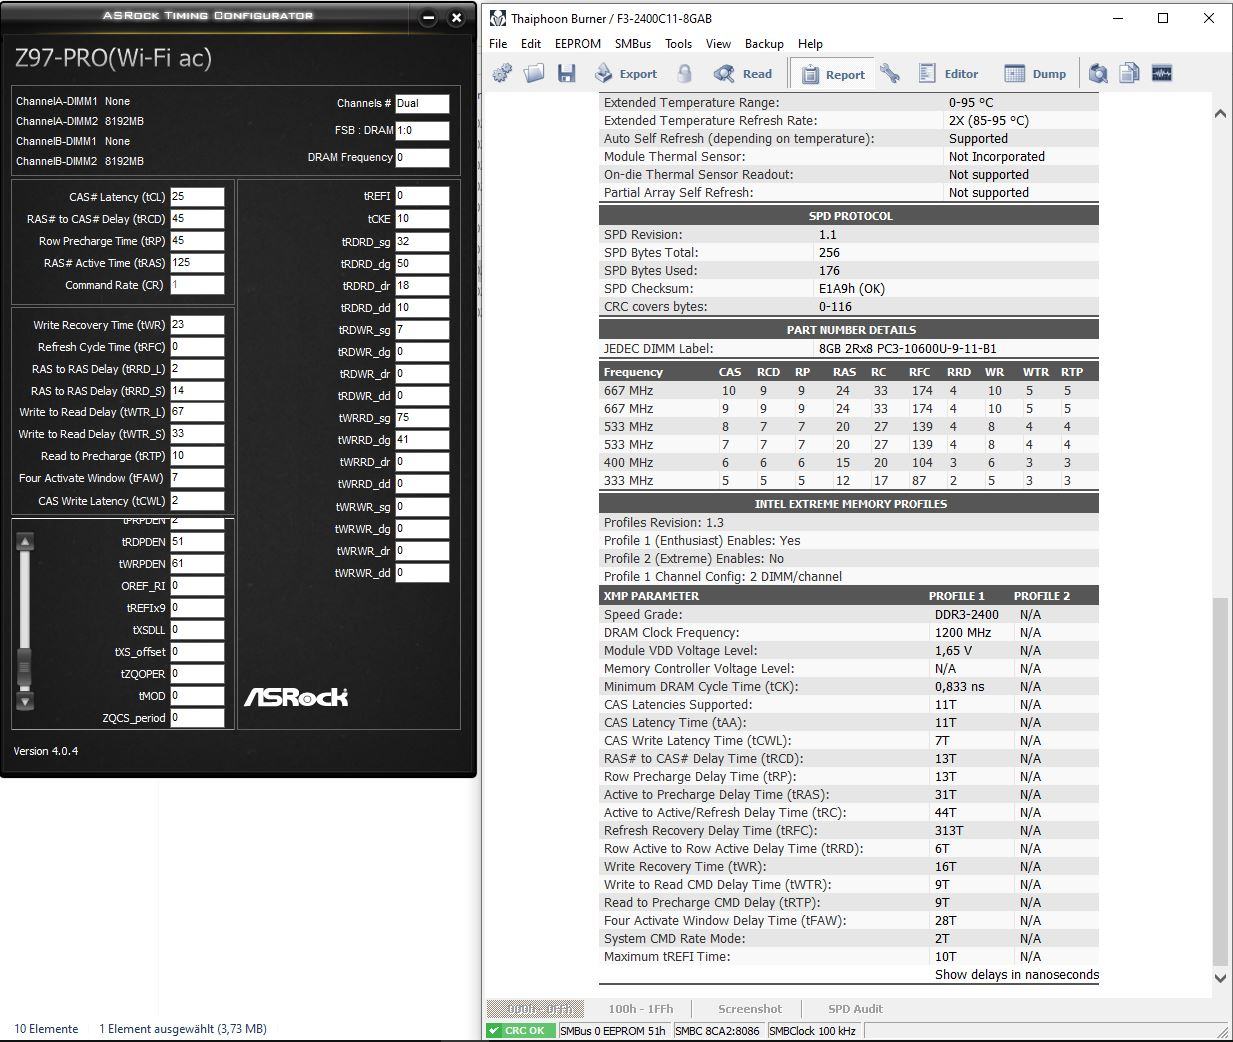1233x1042 pixels.
Task: Click the waveform monitor toolbar icon
Action: 1161,73
